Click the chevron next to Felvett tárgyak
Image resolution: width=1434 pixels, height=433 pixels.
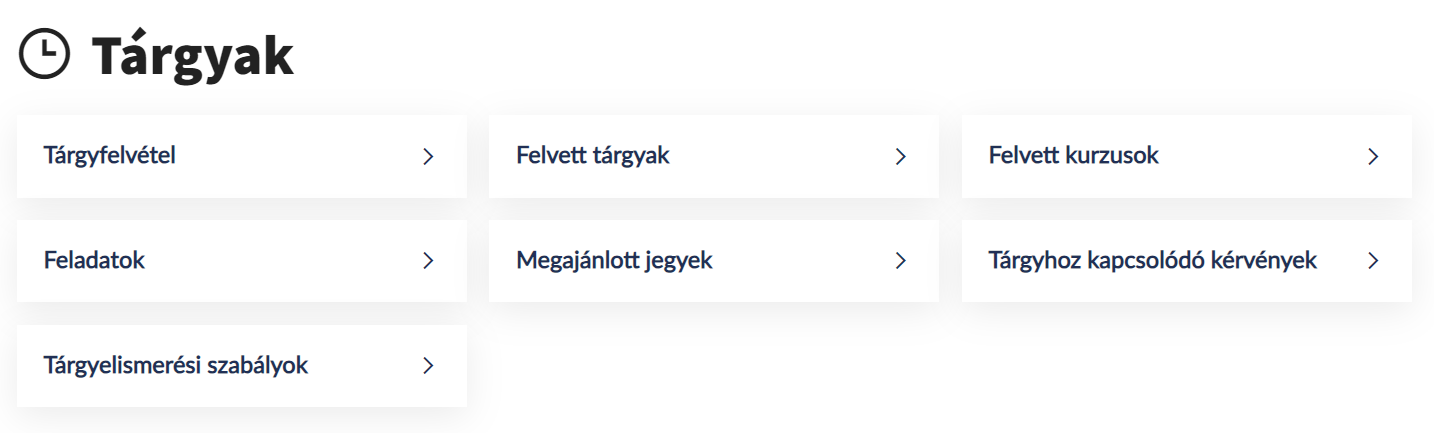tap(900, 157)
